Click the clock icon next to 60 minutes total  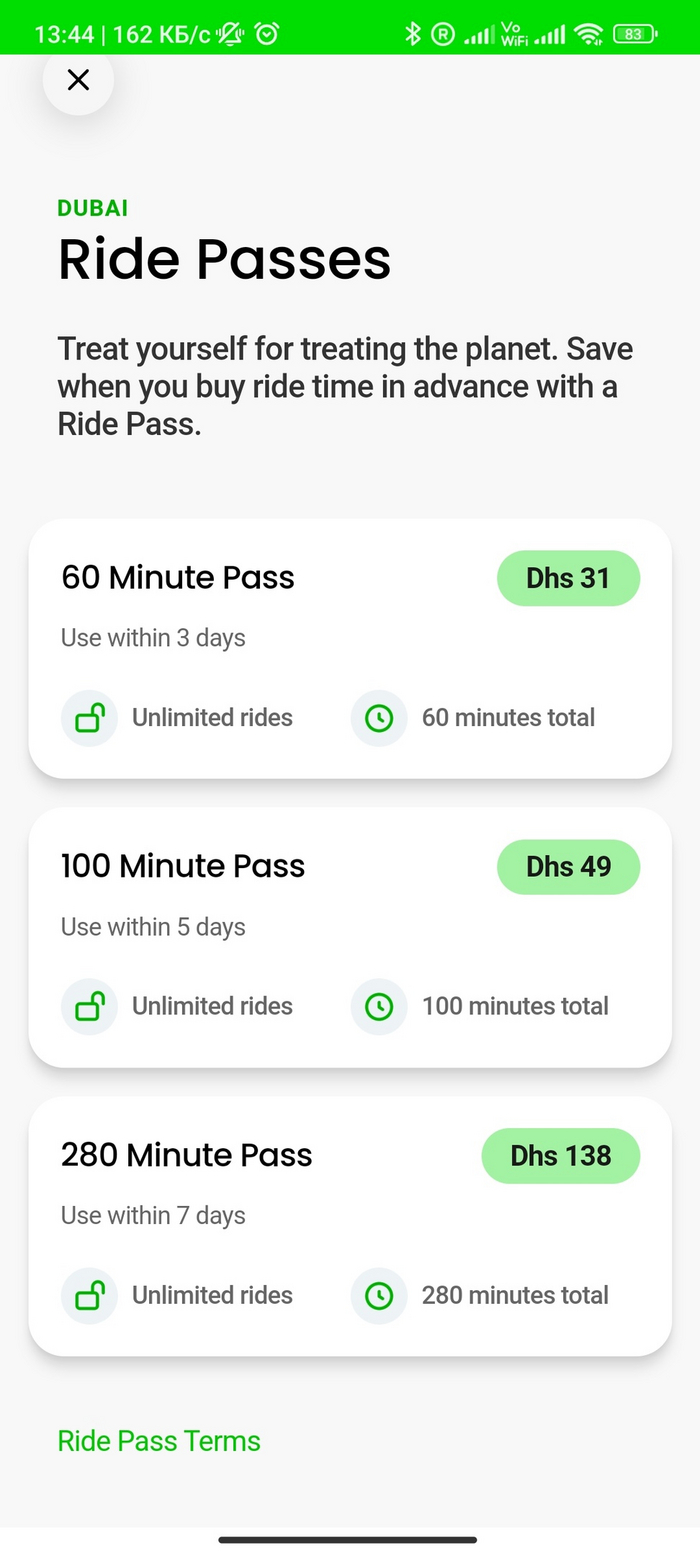click(x=378, y=718)
